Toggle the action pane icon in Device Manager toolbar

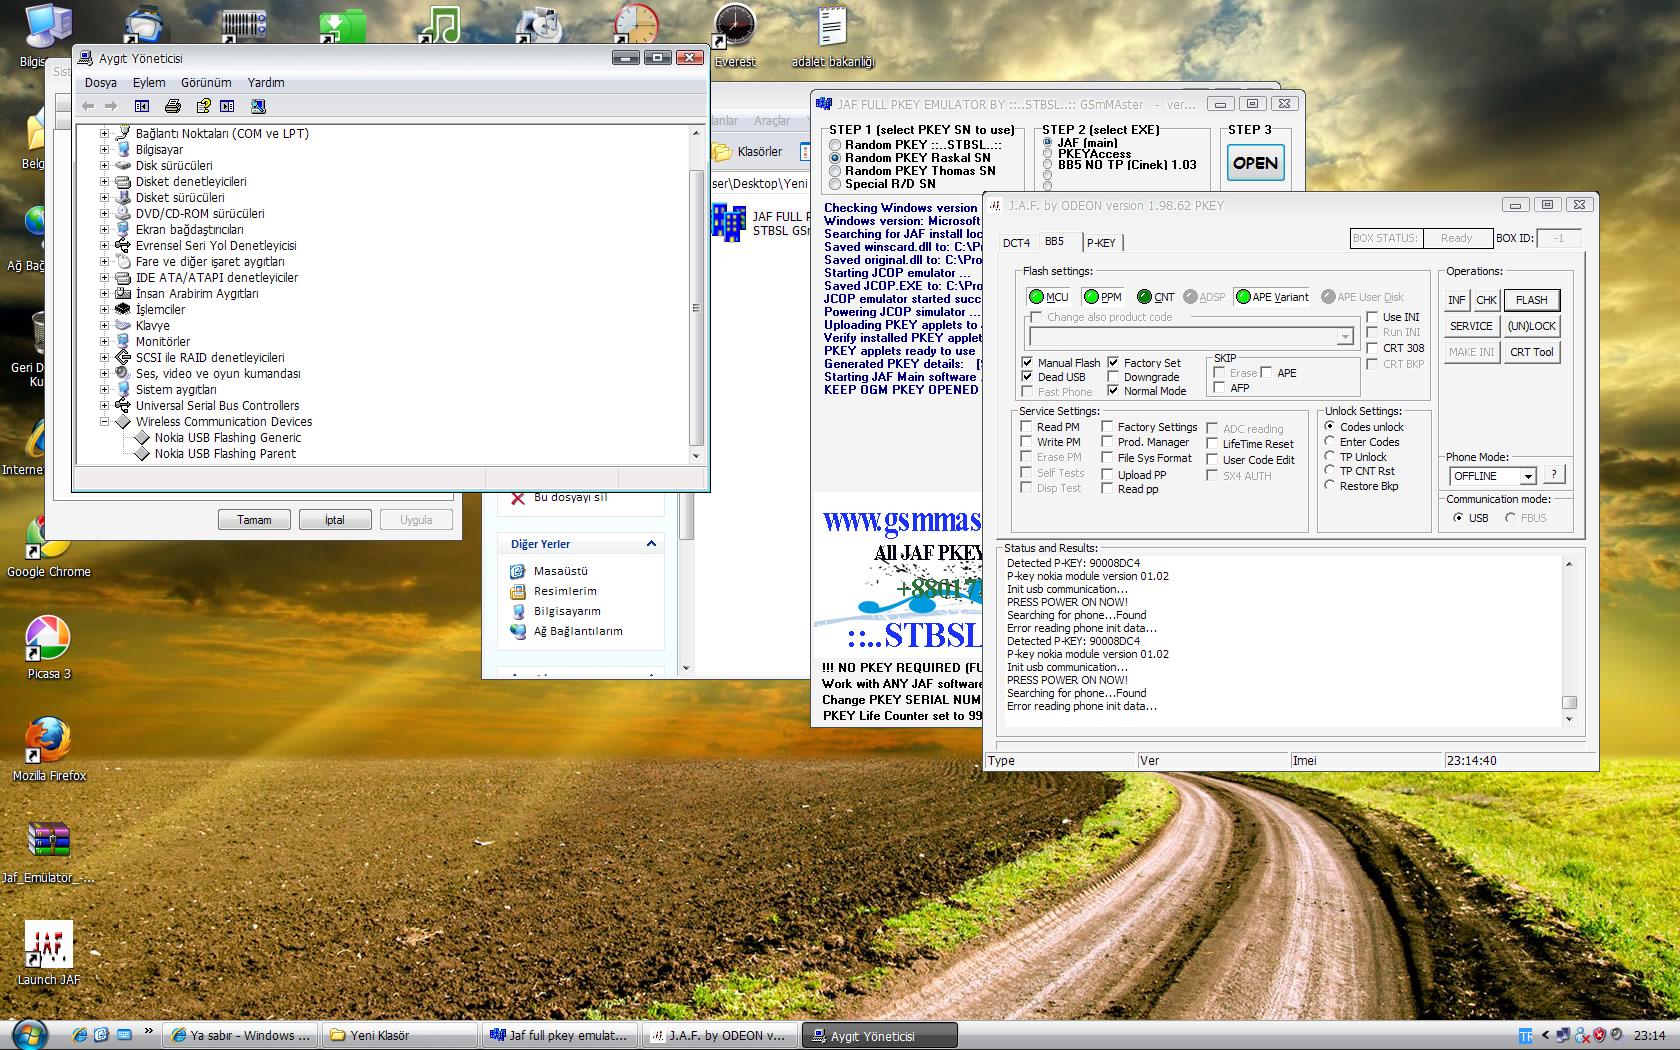pyautogui.click(x=227, y=106)
